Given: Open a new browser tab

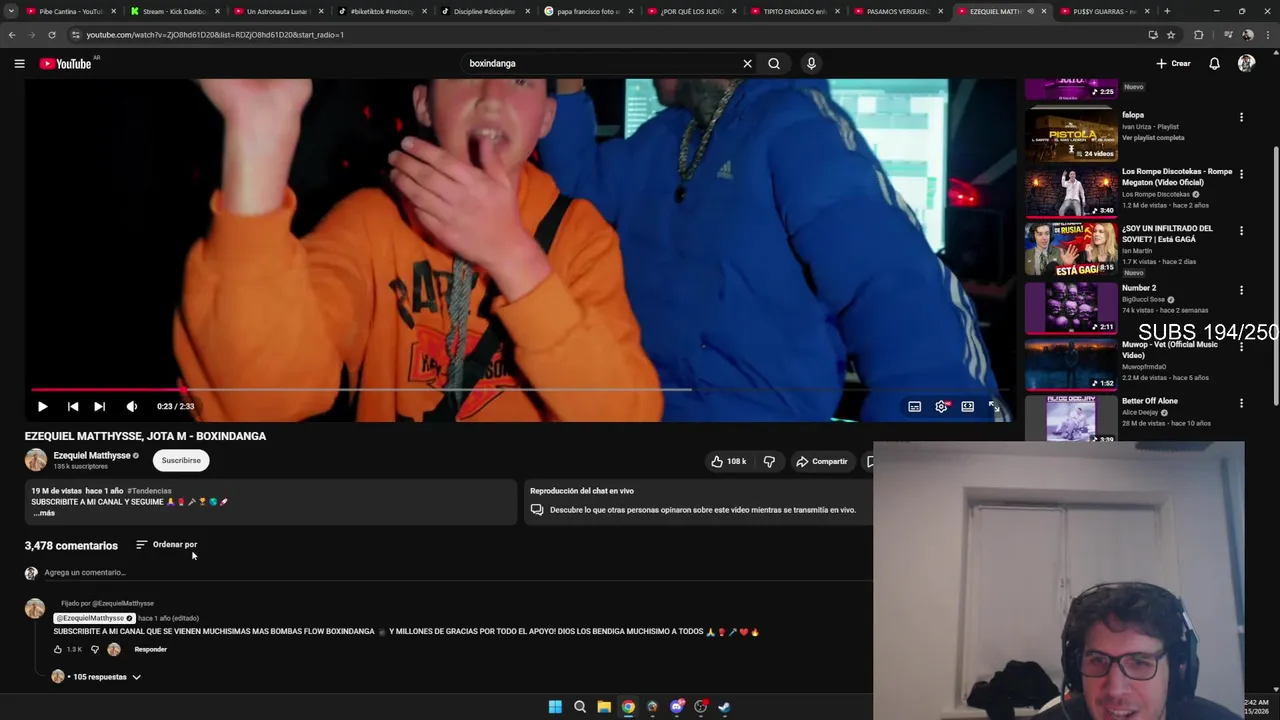Looking at the screenshot, I should [1167, 12].
